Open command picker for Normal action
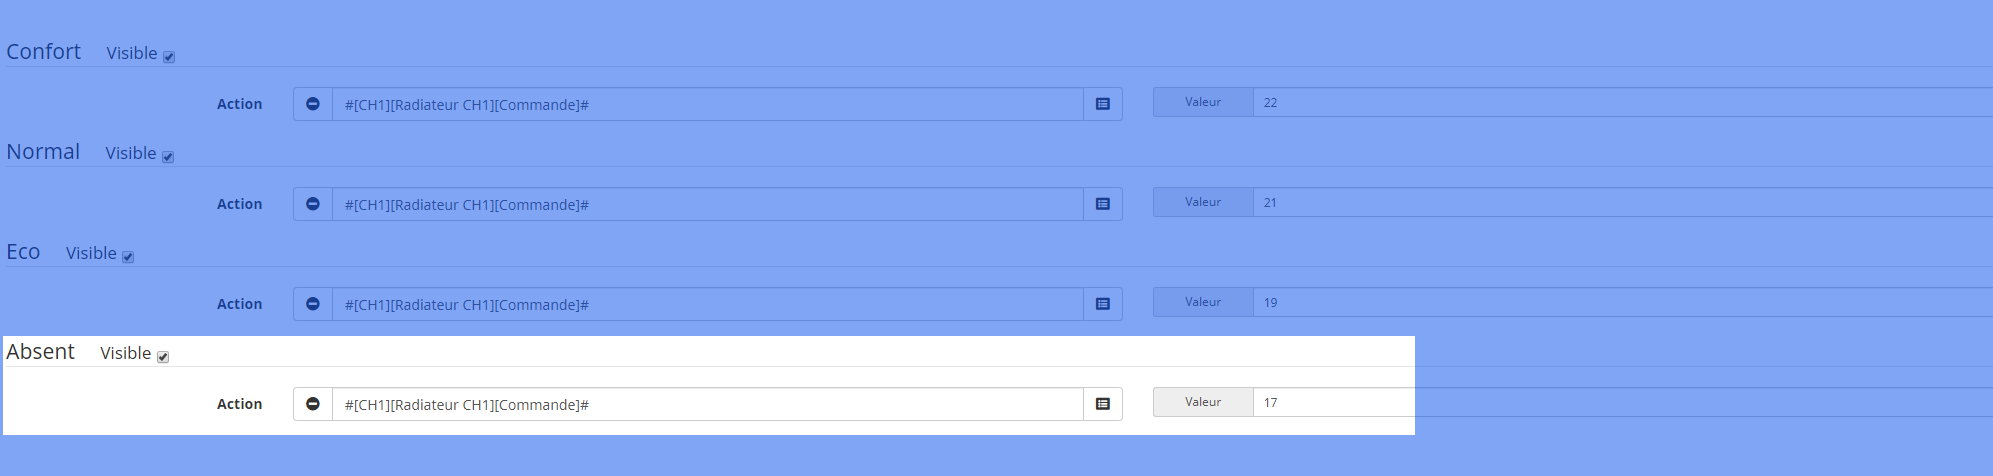This screenshot has width=1993, height=476. [x=1103, y=204]
